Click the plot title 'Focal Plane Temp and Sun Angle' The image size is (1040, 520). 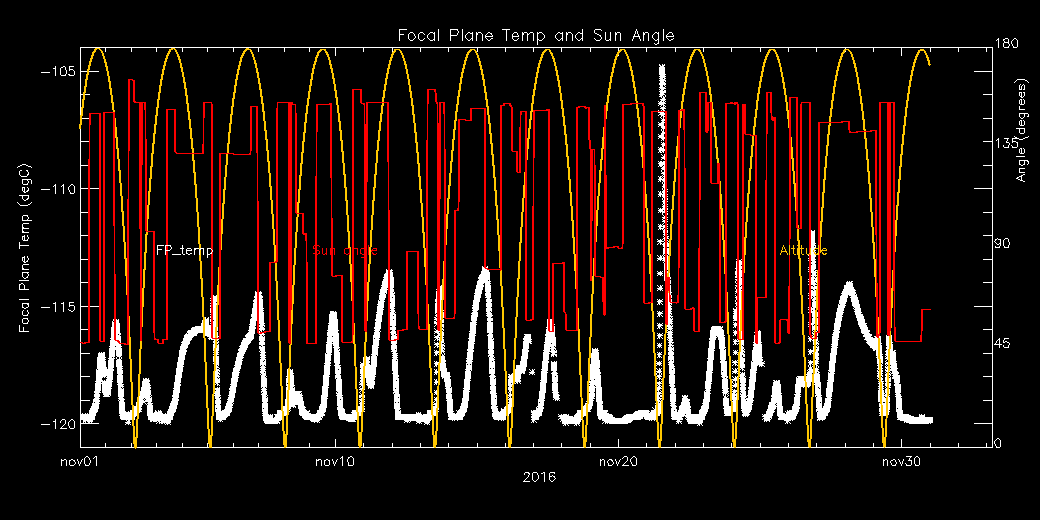tap(536, 36)
